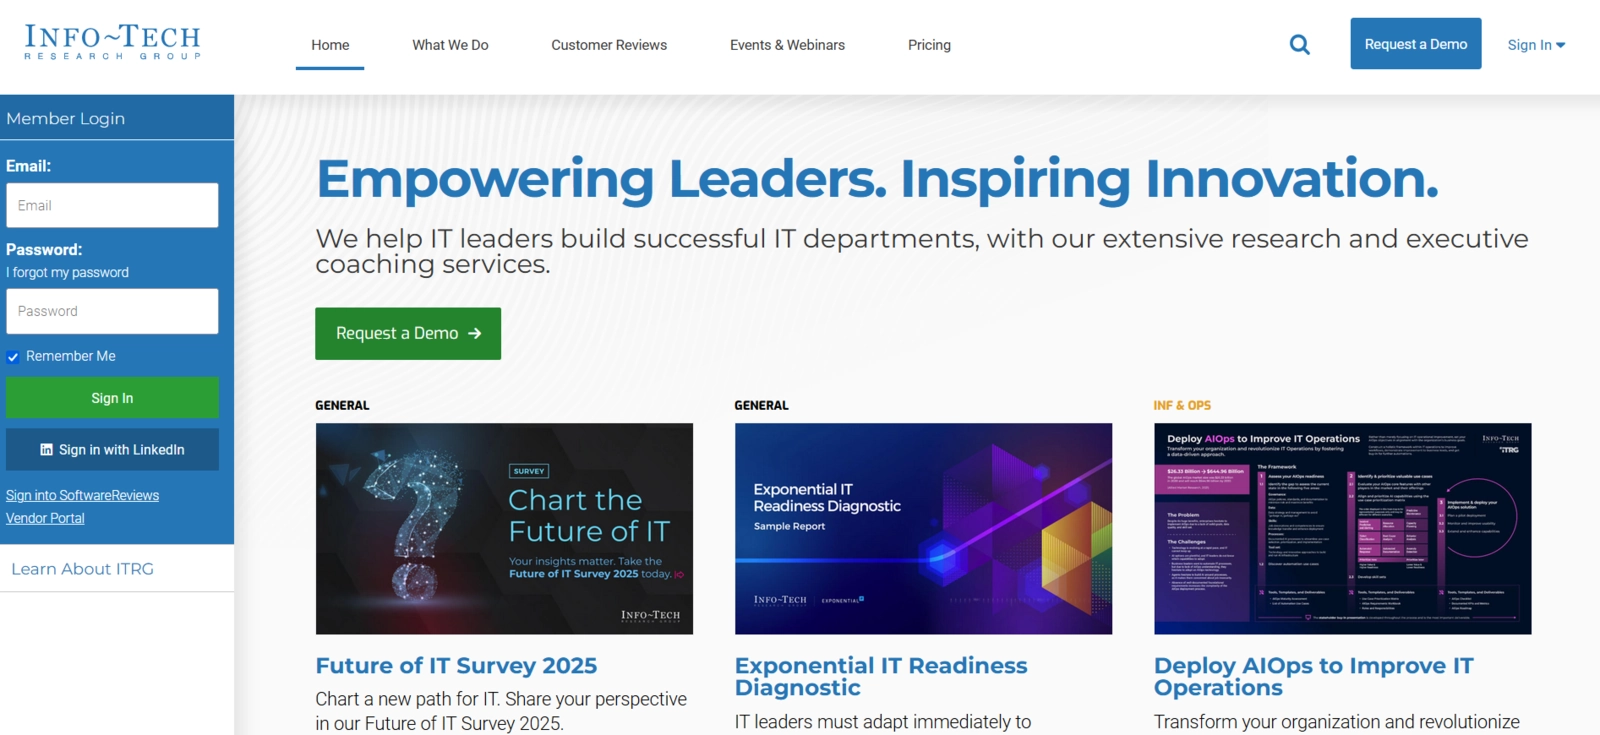1600x735 pixels.
Task: Choose Sign in with LinkedIn
Action: 112,450
